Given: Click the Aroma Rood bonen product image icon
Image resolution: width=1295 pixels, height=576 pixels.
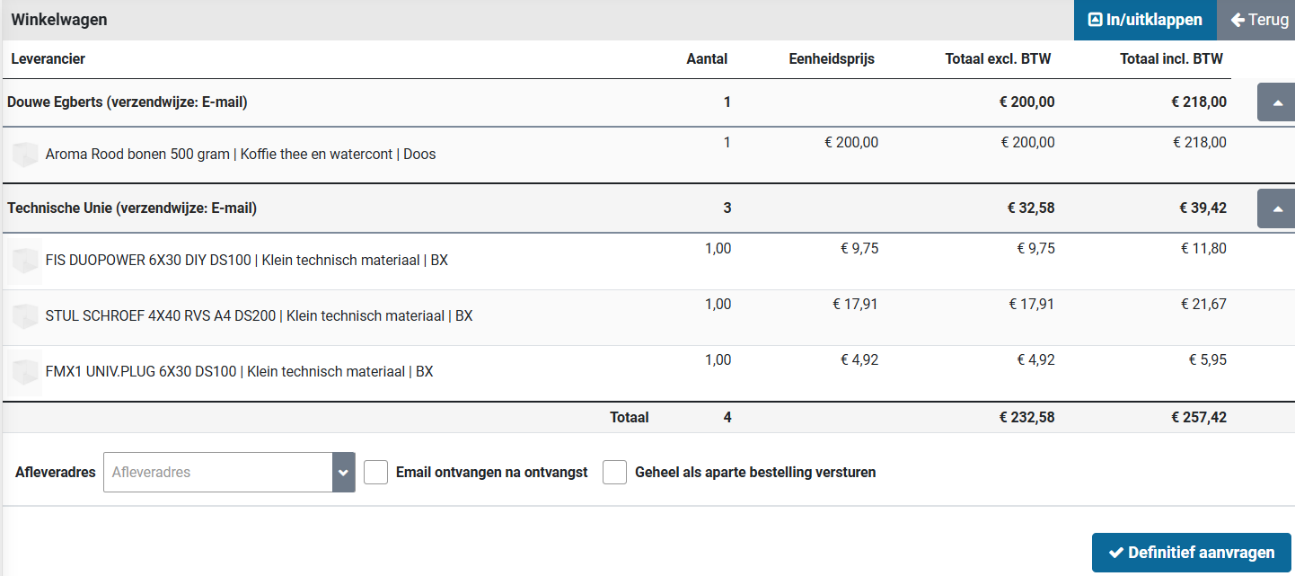Looking at the screenshot, I should tap(25, 155).
